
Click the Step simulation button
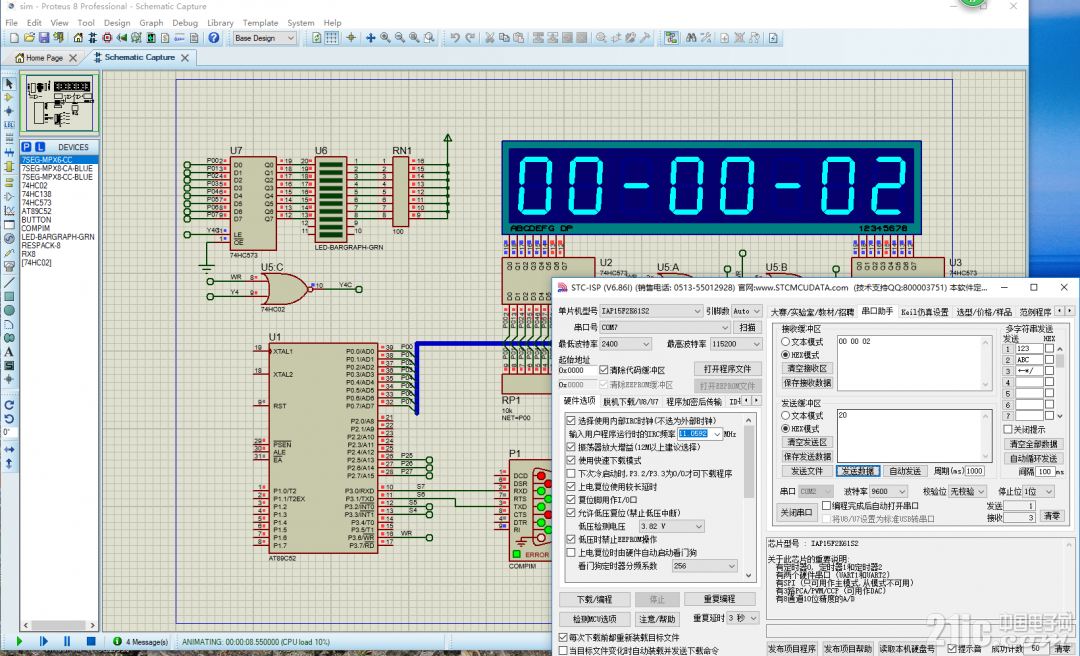43,642
